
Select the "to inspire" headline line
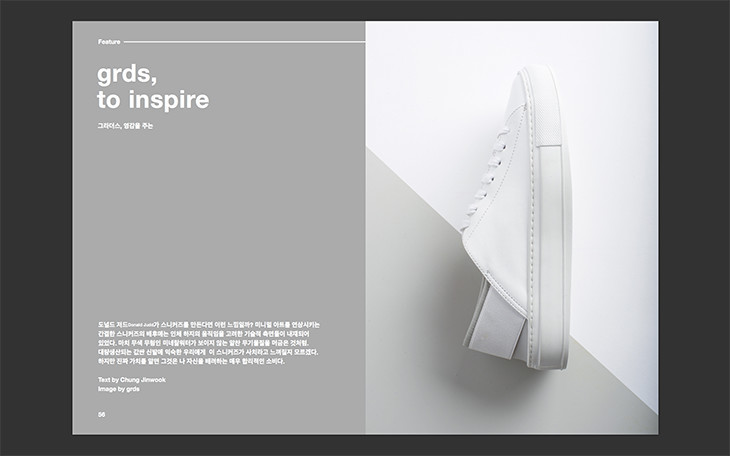153,100
